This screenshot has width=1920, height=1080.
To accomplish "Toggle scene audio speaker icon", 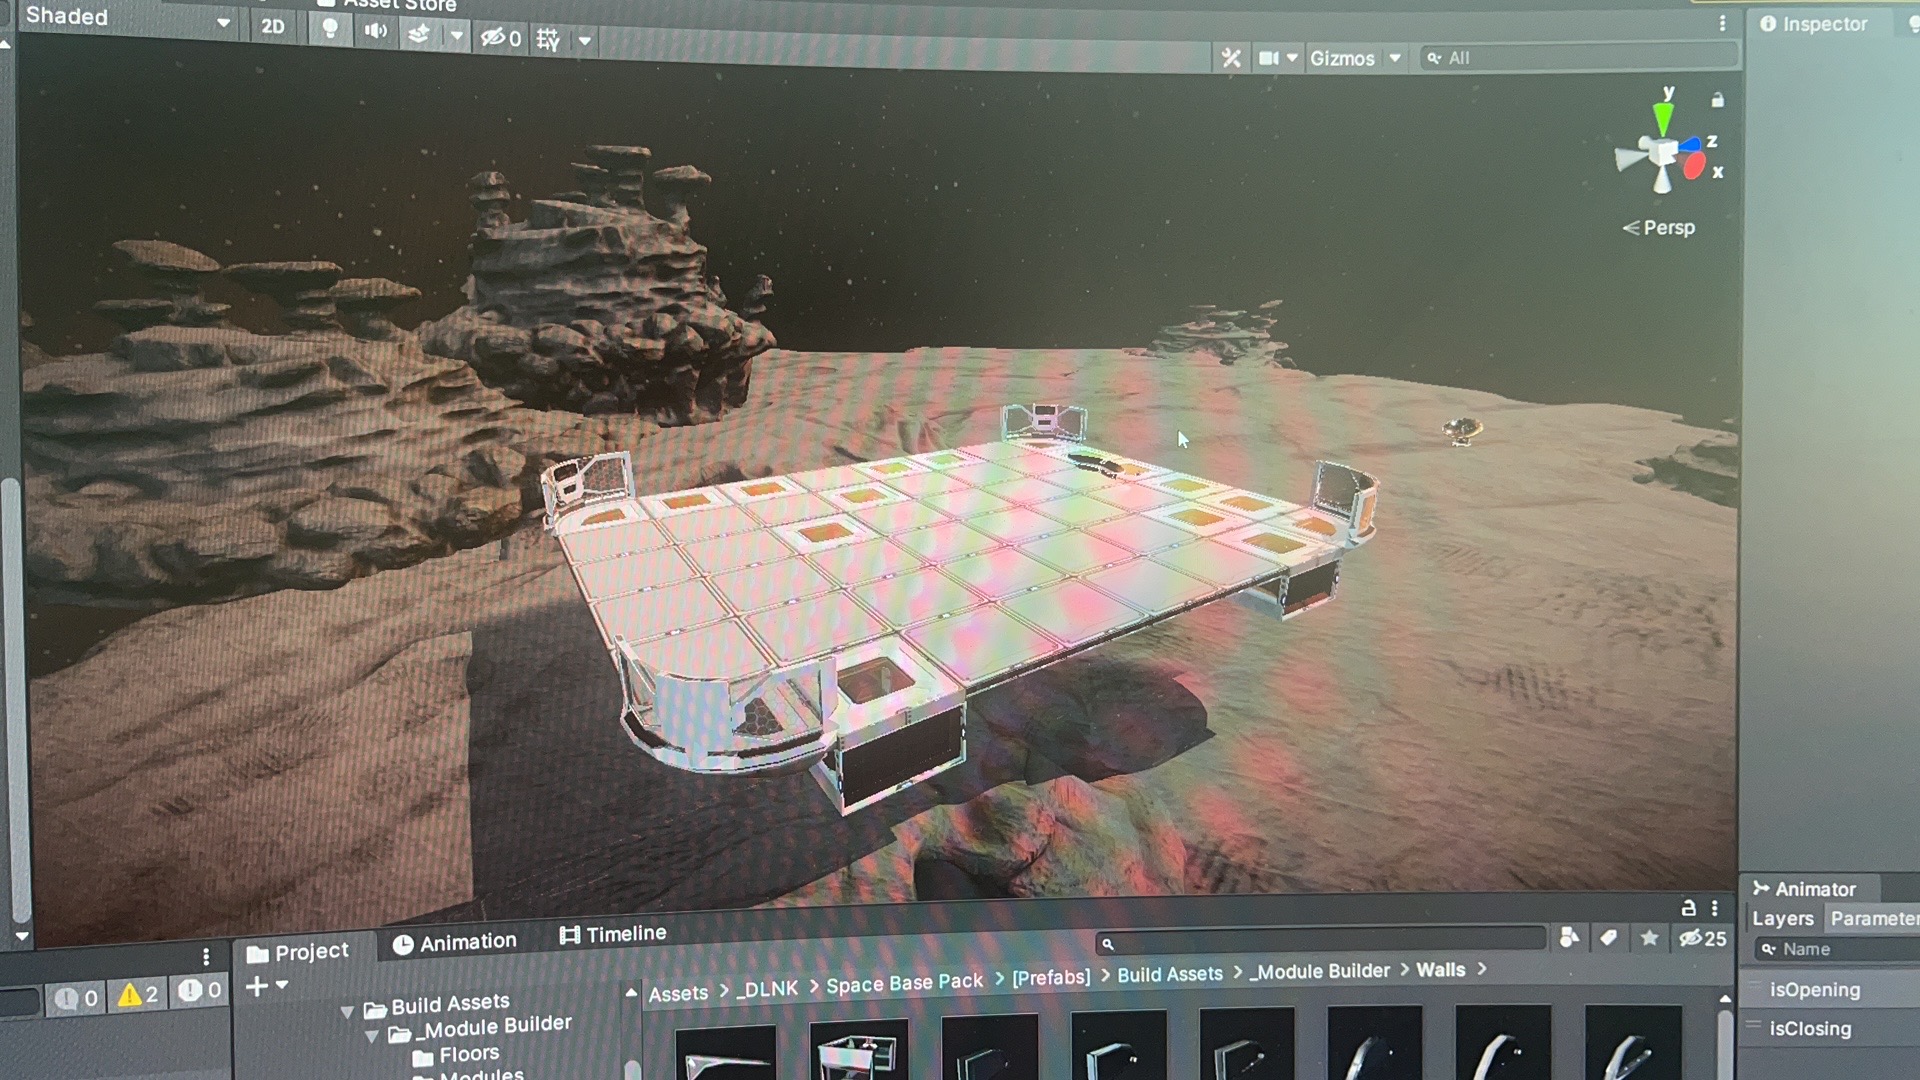I will [x=375, y=31].
